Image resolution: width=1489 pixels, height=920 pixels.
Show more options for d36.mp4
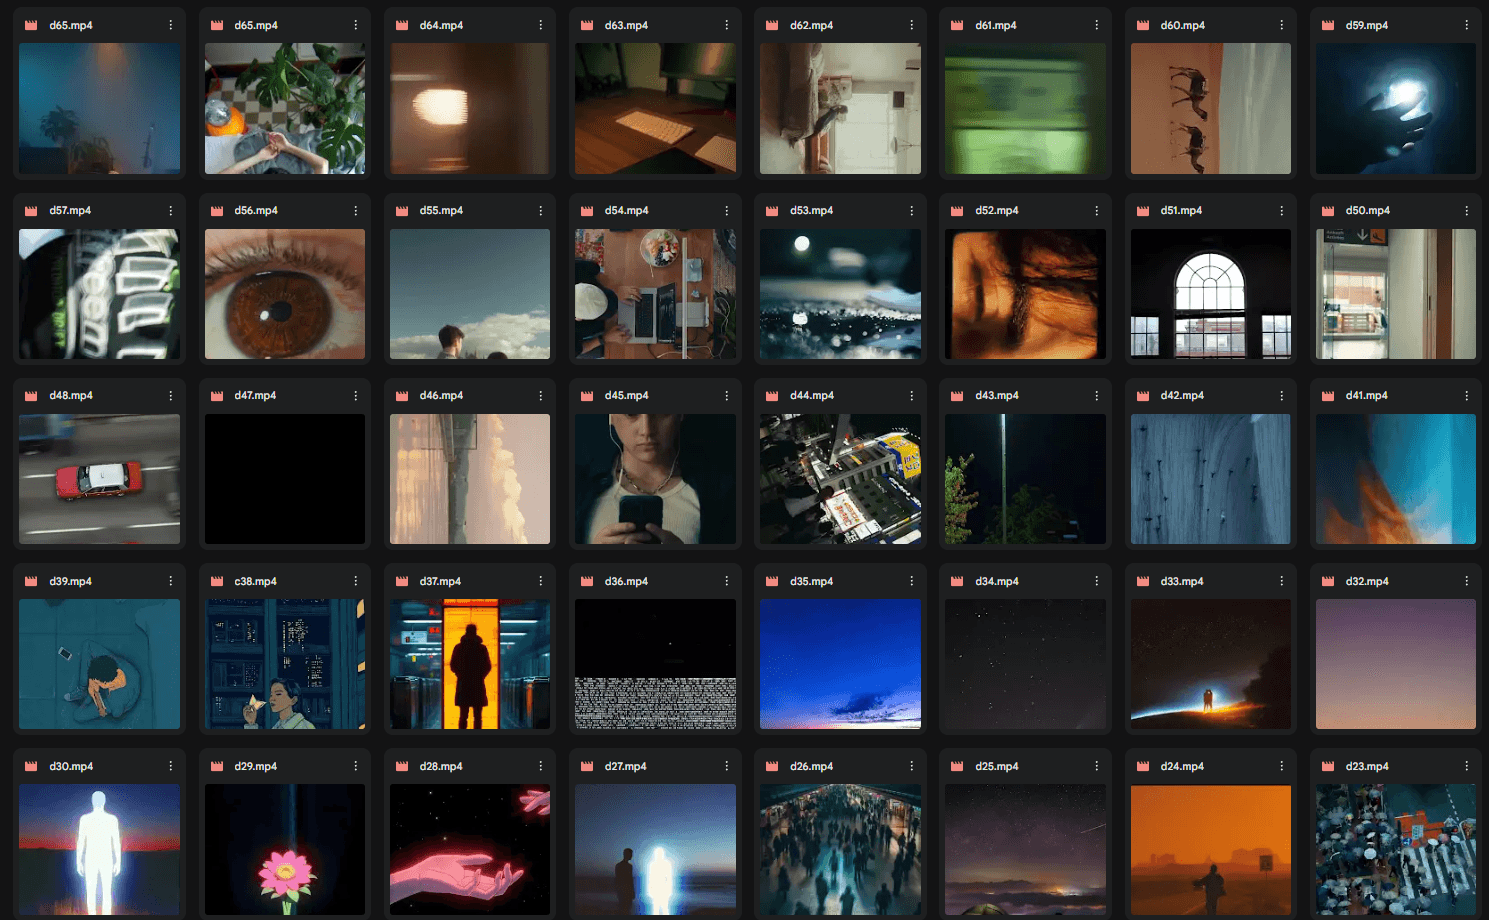coord(727,581)
